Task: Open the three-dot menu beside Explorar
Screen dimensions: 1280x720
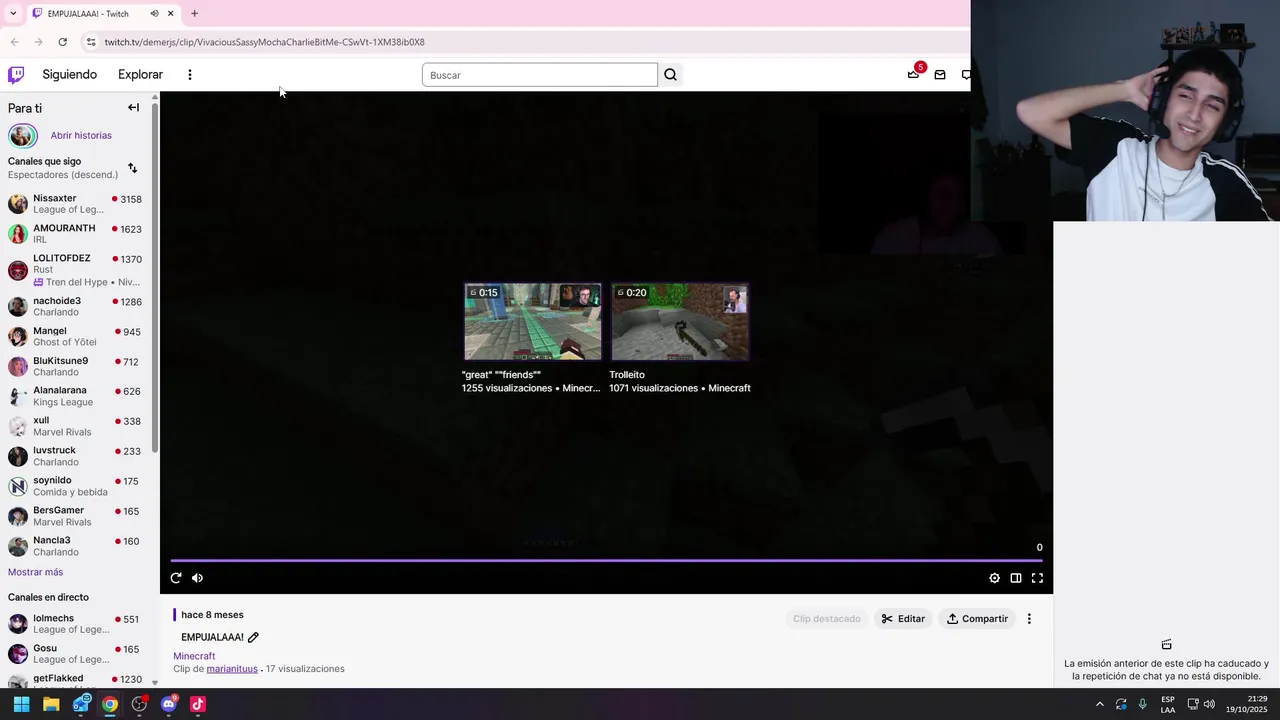Action: [x=189, y=75]
